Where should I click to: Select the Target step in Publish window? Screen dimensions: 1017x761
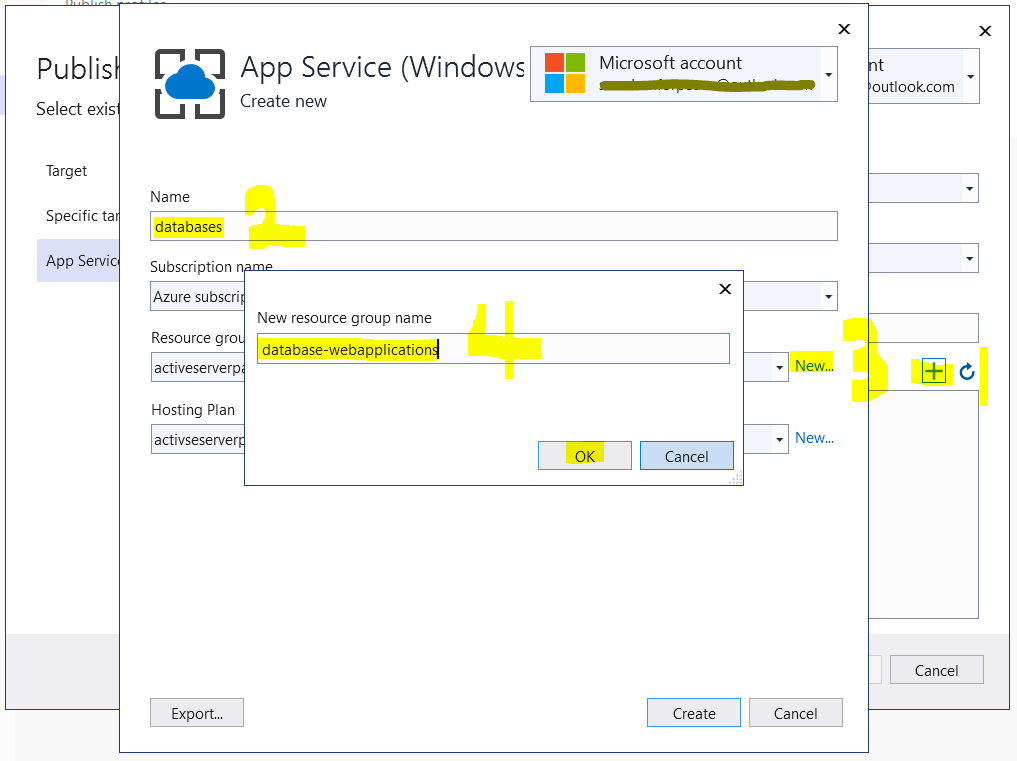pos(66,171)
